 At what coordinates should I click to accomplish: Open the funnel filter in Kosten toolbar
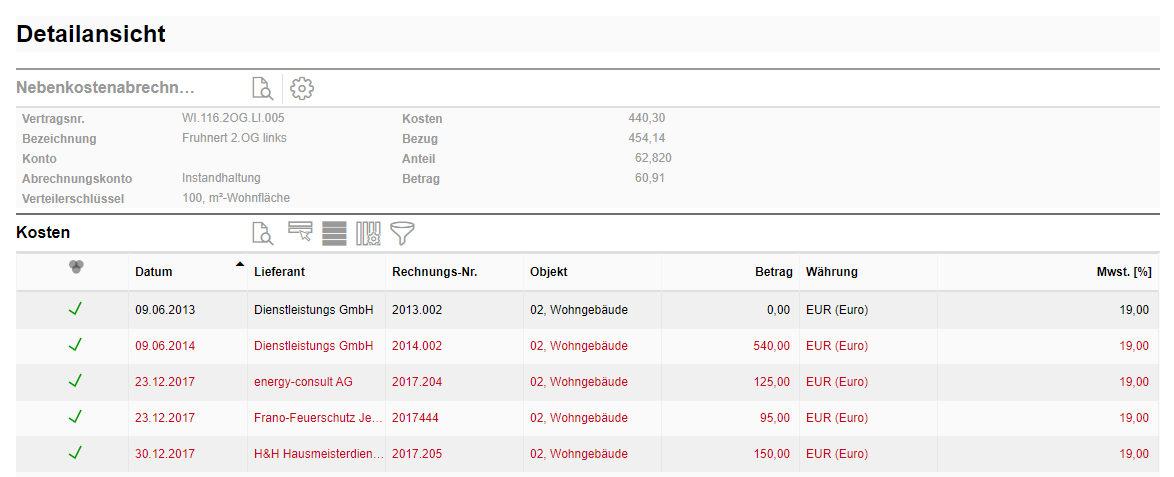tap(402, 233)
